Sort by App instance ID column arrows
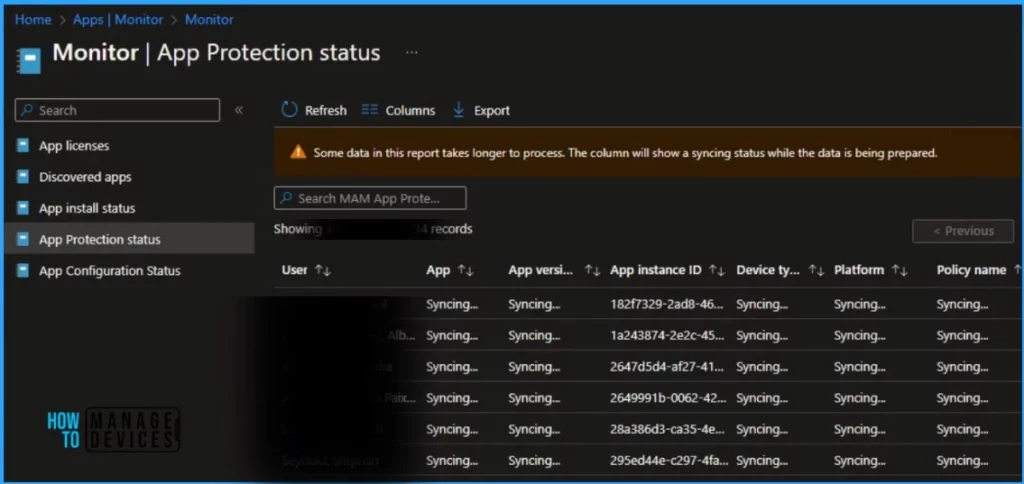Viewport: 1024px width, 484px height. 716,270
